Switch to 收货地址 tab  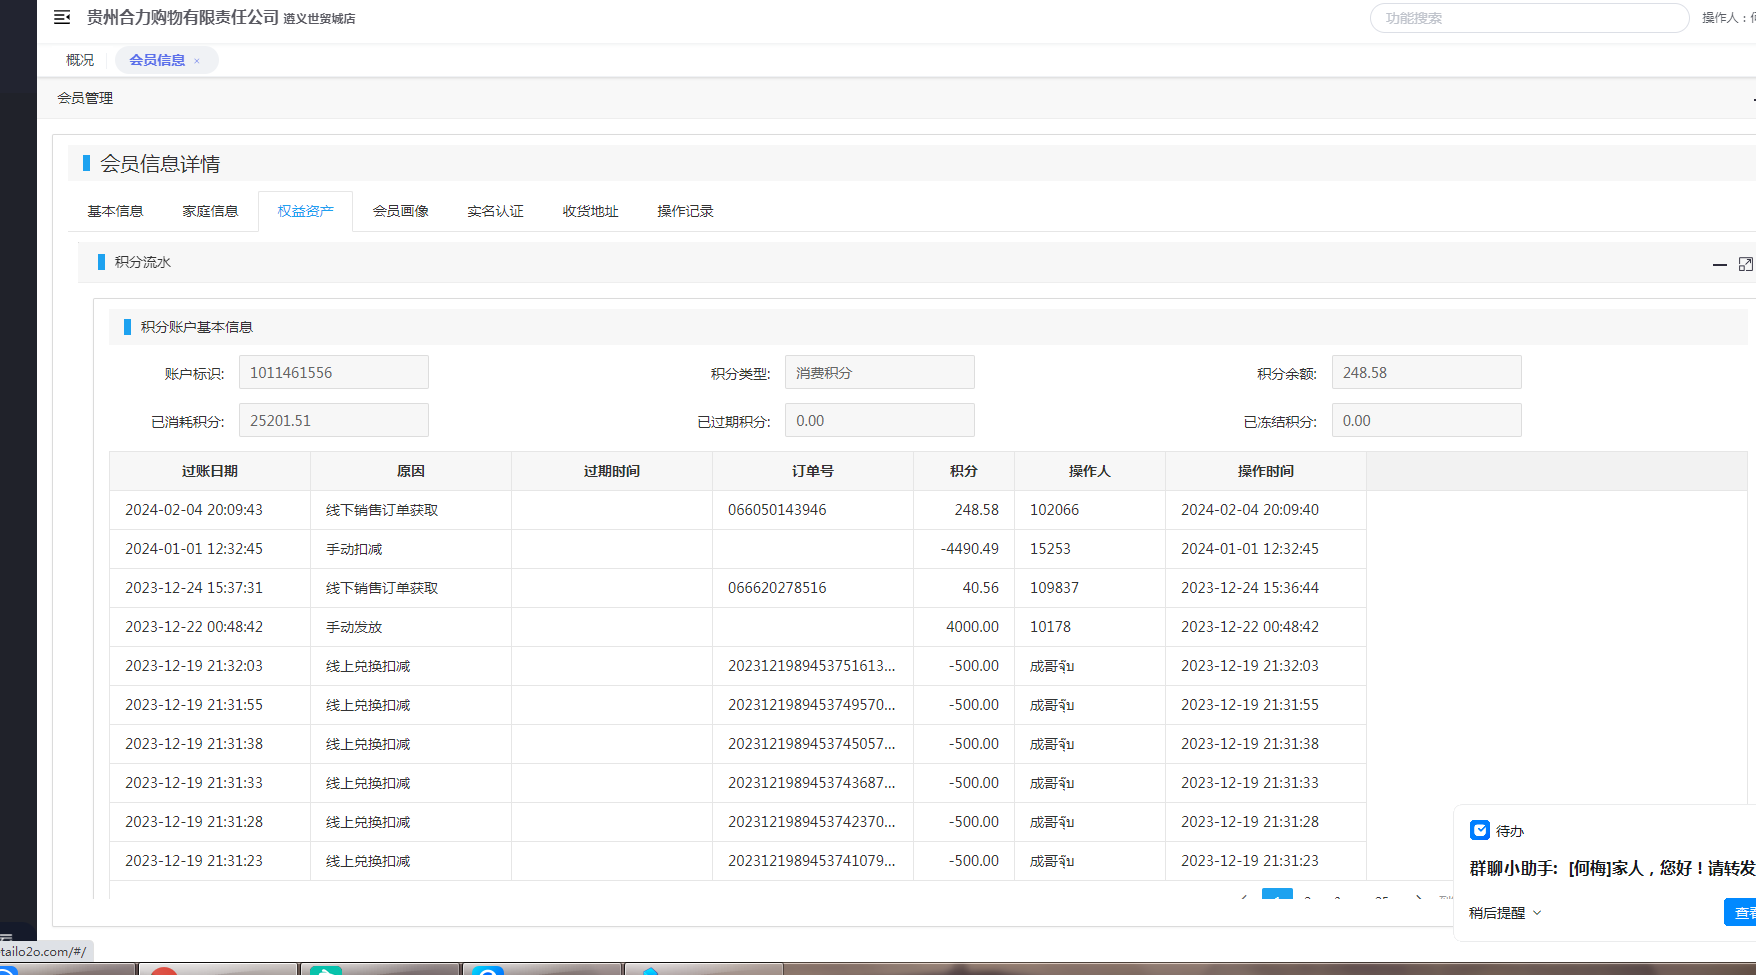click(x=590, y=211)
